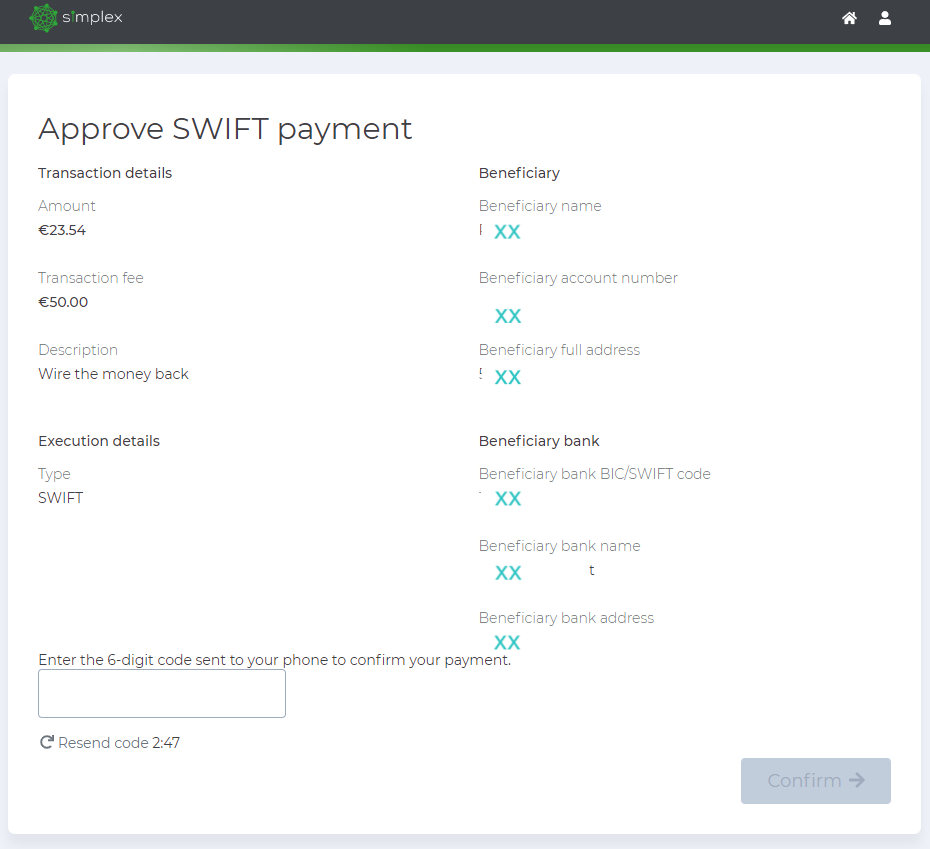930x849 pixels.
Task: Click the 'Approve SWIFT payment' heading
Action: [x=225, y=129]
